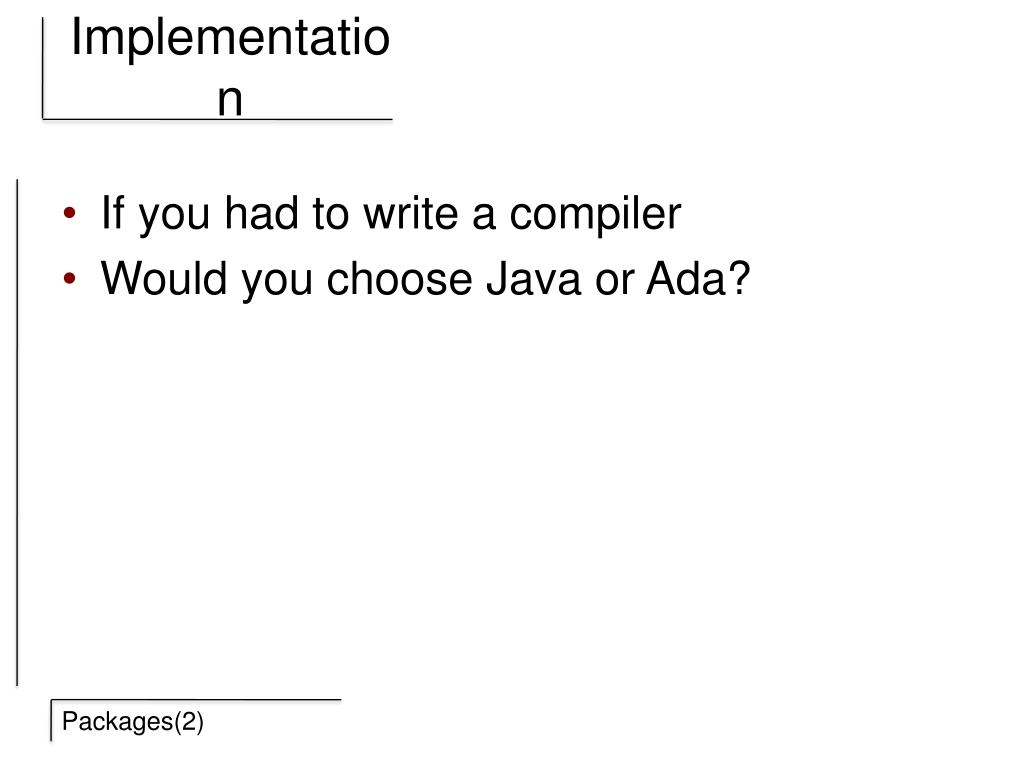Click the word 'Ada?' in second bullet
1024x768 pixels.
point(698,279)
